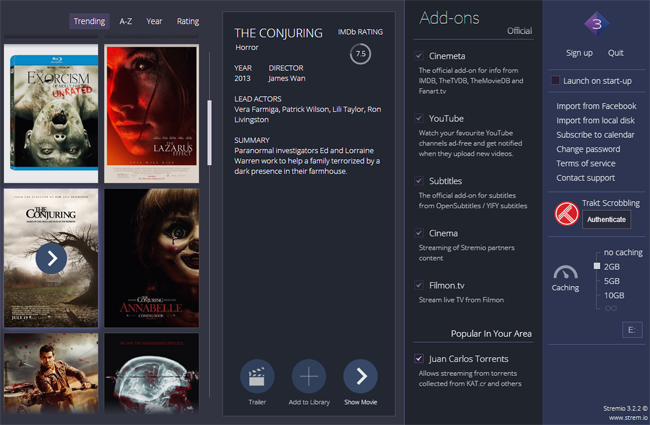Sort movies by Rating tab
The width and height of the screenshot is (650, 425).
click(188, 21)
